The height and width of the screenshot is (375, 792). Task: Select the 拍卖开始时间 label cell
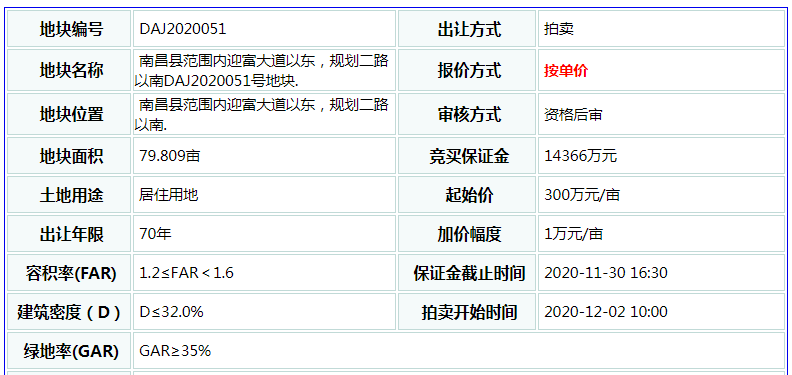[467, 311]
